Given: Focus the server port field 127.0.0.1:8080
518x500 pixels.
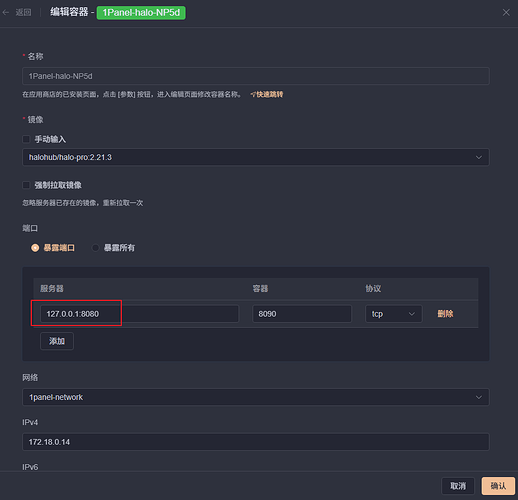Looking at the screenshot, I should coord(139,314).
